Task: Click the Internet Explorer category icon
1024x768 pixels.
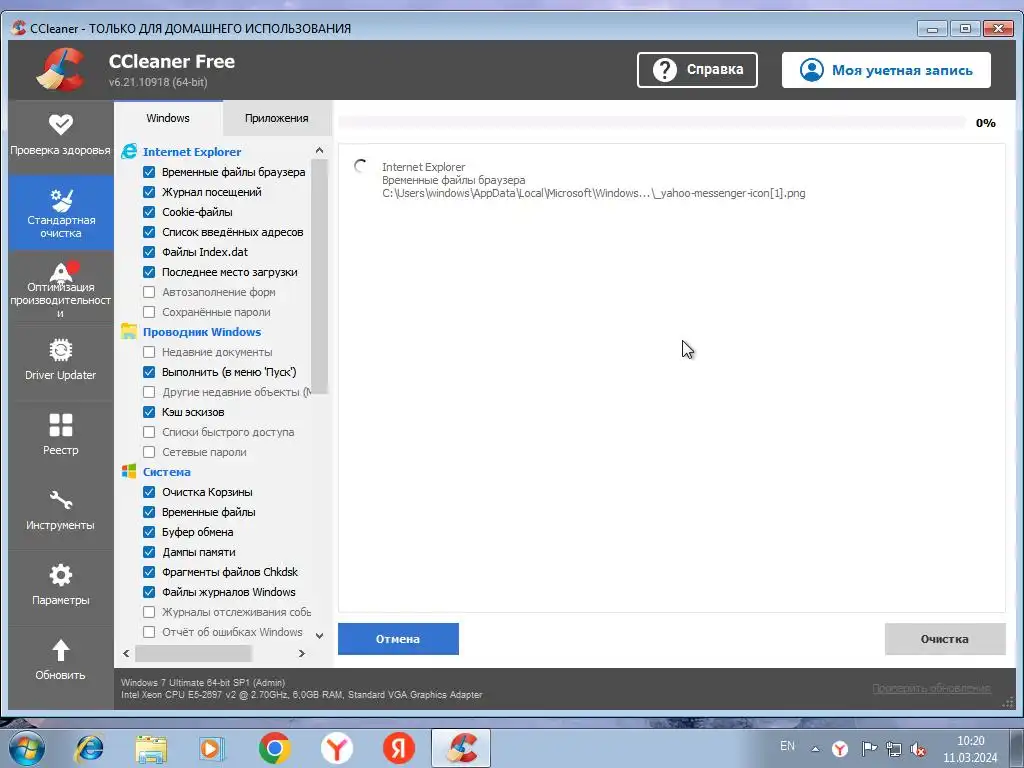Action: point(129,152)
